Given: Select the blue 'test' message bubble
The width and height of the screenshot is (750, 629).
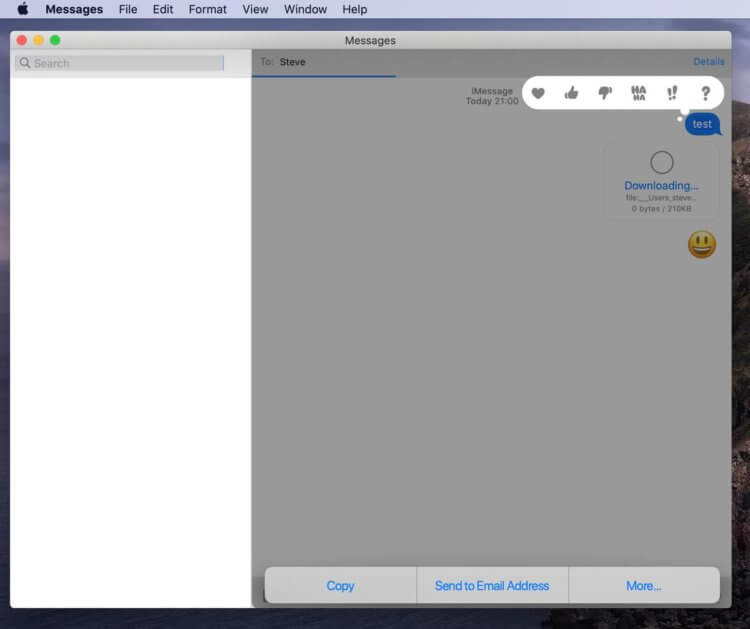Looking at the screenshot, I should 702,124.
